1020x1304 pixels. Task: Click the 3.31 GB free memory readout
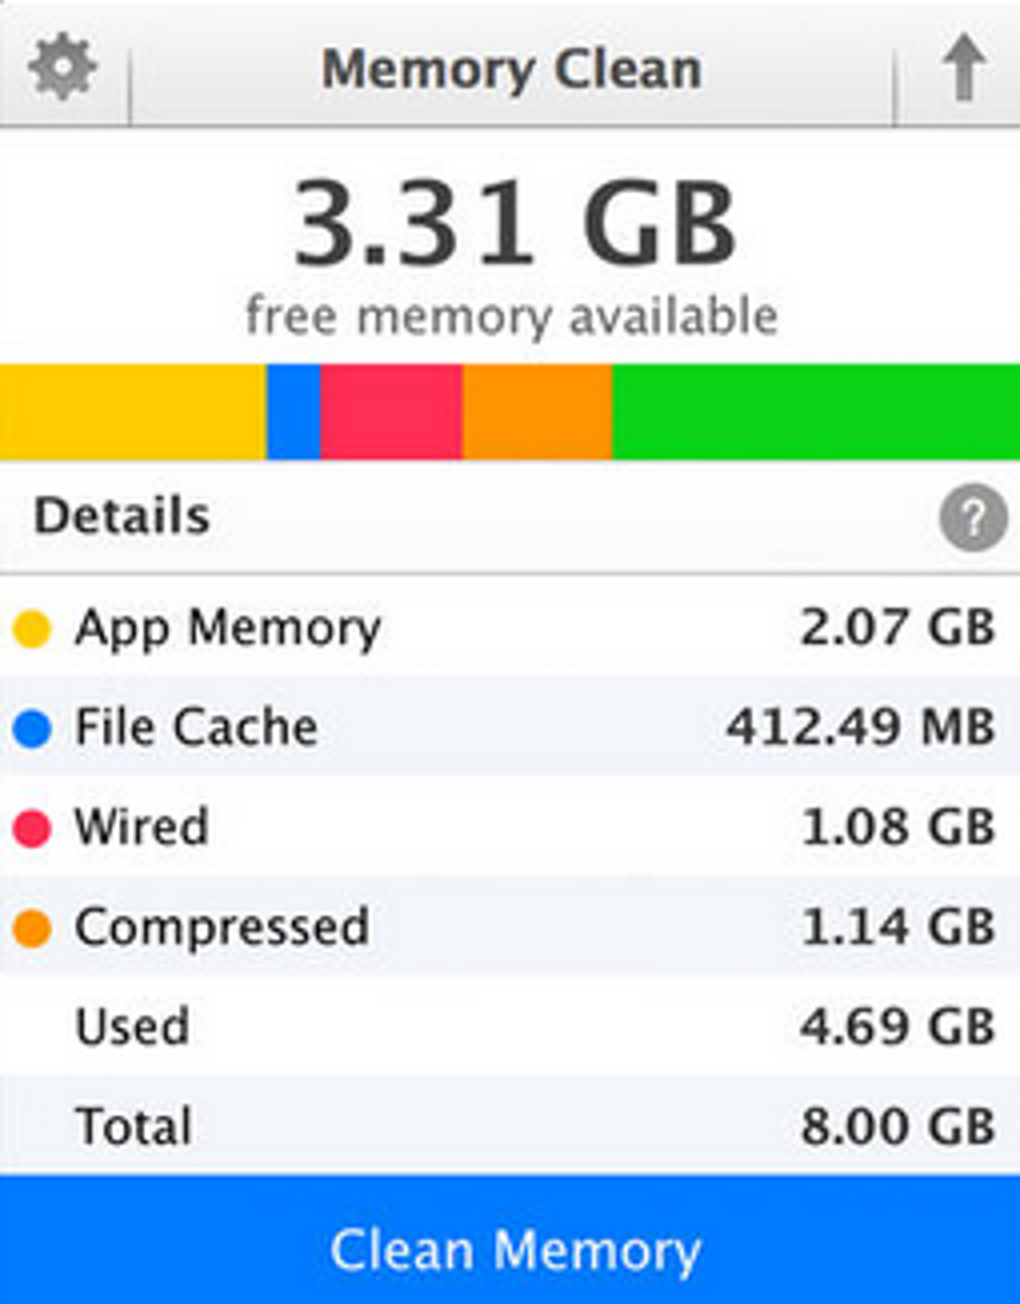point(513,224)
